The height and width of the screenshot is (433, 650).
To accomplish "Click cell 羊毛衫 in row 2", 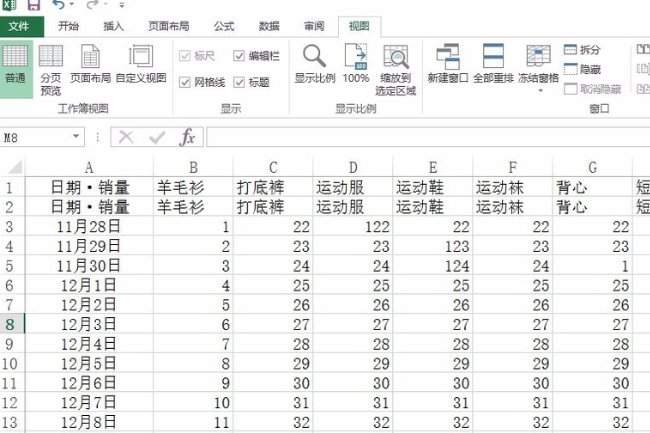I will (193, 207).
